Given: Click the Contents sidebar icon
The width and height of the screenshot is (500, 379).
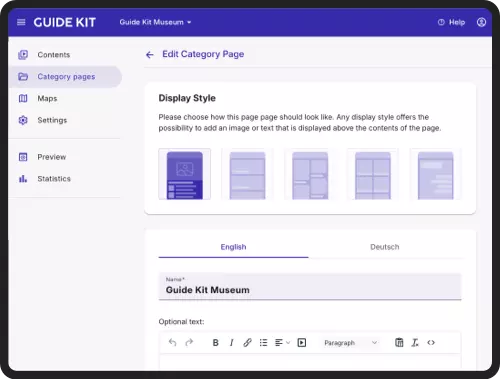Looking at the screenshot, I should 23,55.
